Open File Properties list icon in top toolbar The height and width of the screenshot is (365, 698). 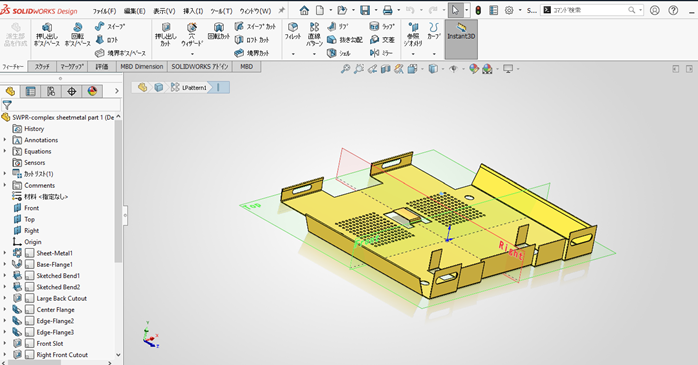pos(493,10)
